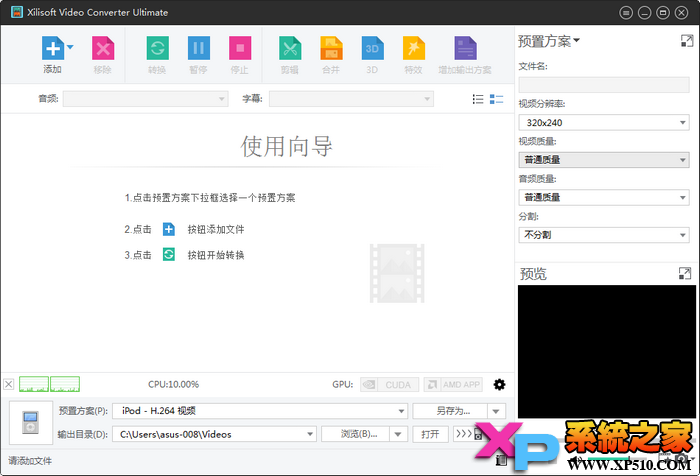This screenshot has height=476, width=700.
Task: Click the Xilisoft app icon in title bar
Action: point(17,12)
